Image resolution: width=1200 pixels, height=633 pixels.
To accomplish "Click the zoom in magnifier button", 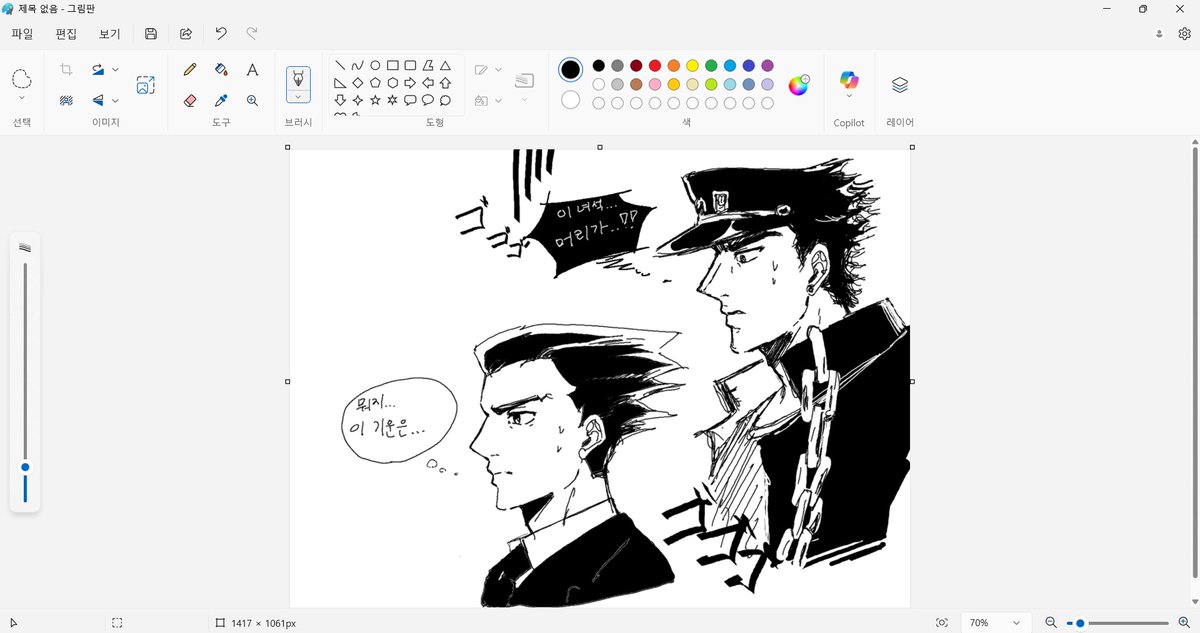I will point(1184,622).
